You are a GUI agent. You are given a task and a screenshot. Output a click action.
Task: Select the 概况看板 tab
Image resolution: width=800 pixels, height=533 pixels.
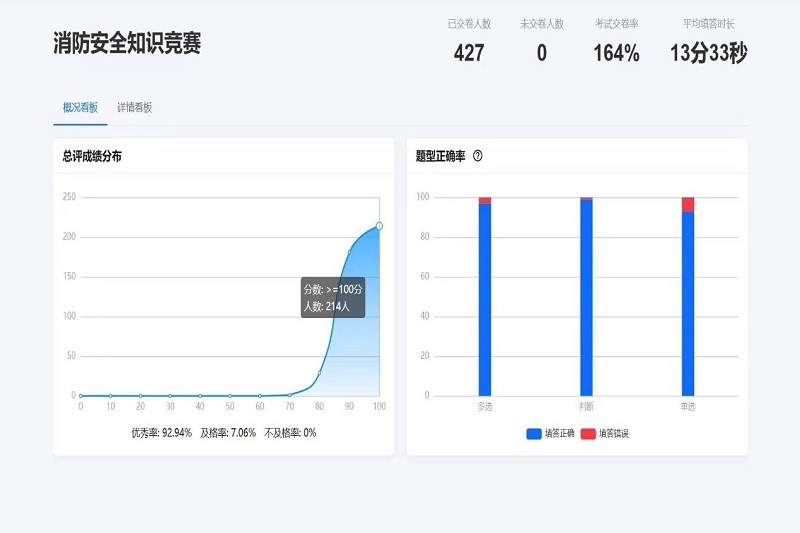point(80,107)
